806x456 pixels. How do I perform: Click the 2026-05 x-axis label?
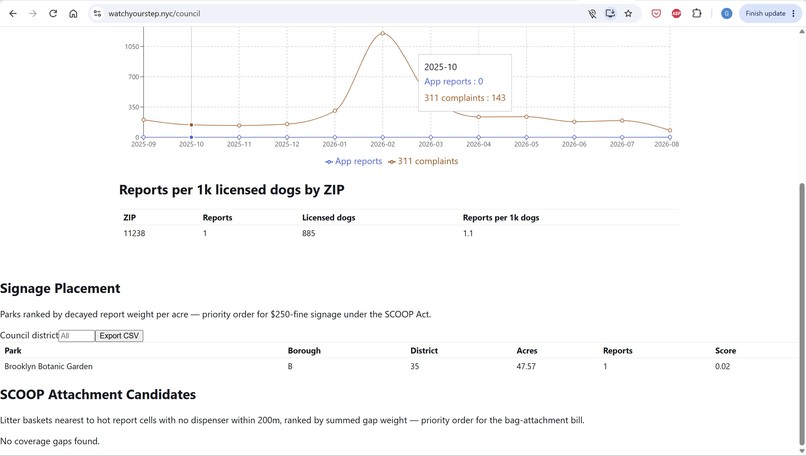pyautogui.click(x=526, y=144)
